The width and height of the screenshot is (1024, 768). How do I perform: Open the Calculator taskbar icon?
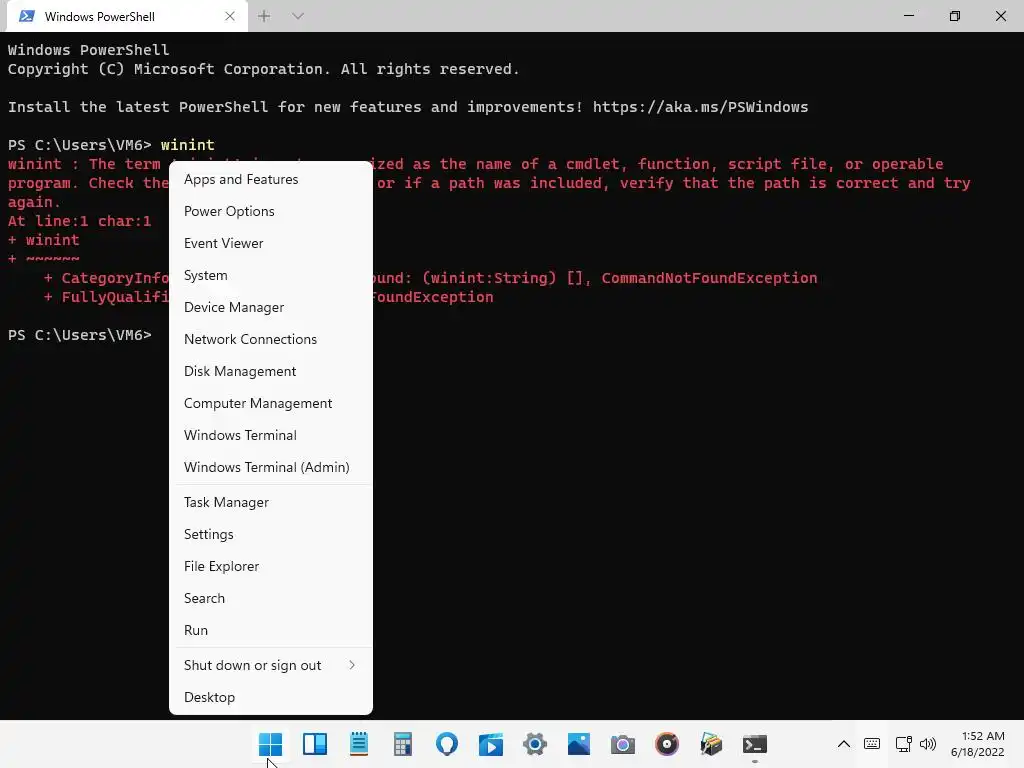tap(402, 744)
